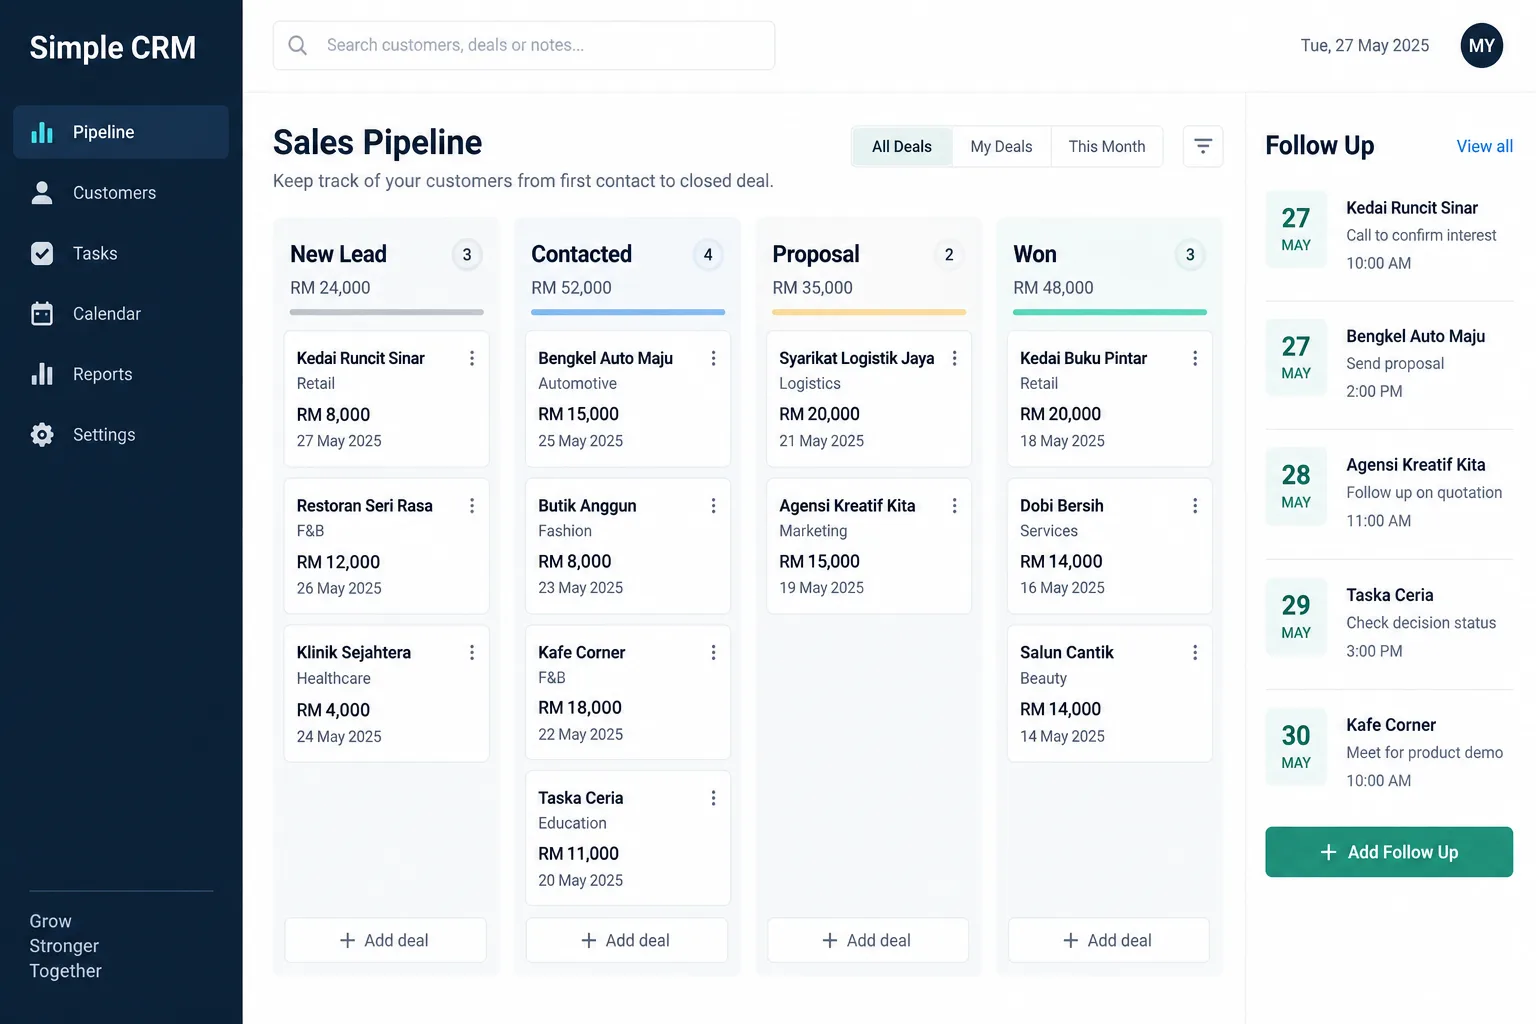This screenshot has width=1536, height=1024.
Task: Open options menu for Kedai Runcit Sinar deal
Action: click(472, 358)
